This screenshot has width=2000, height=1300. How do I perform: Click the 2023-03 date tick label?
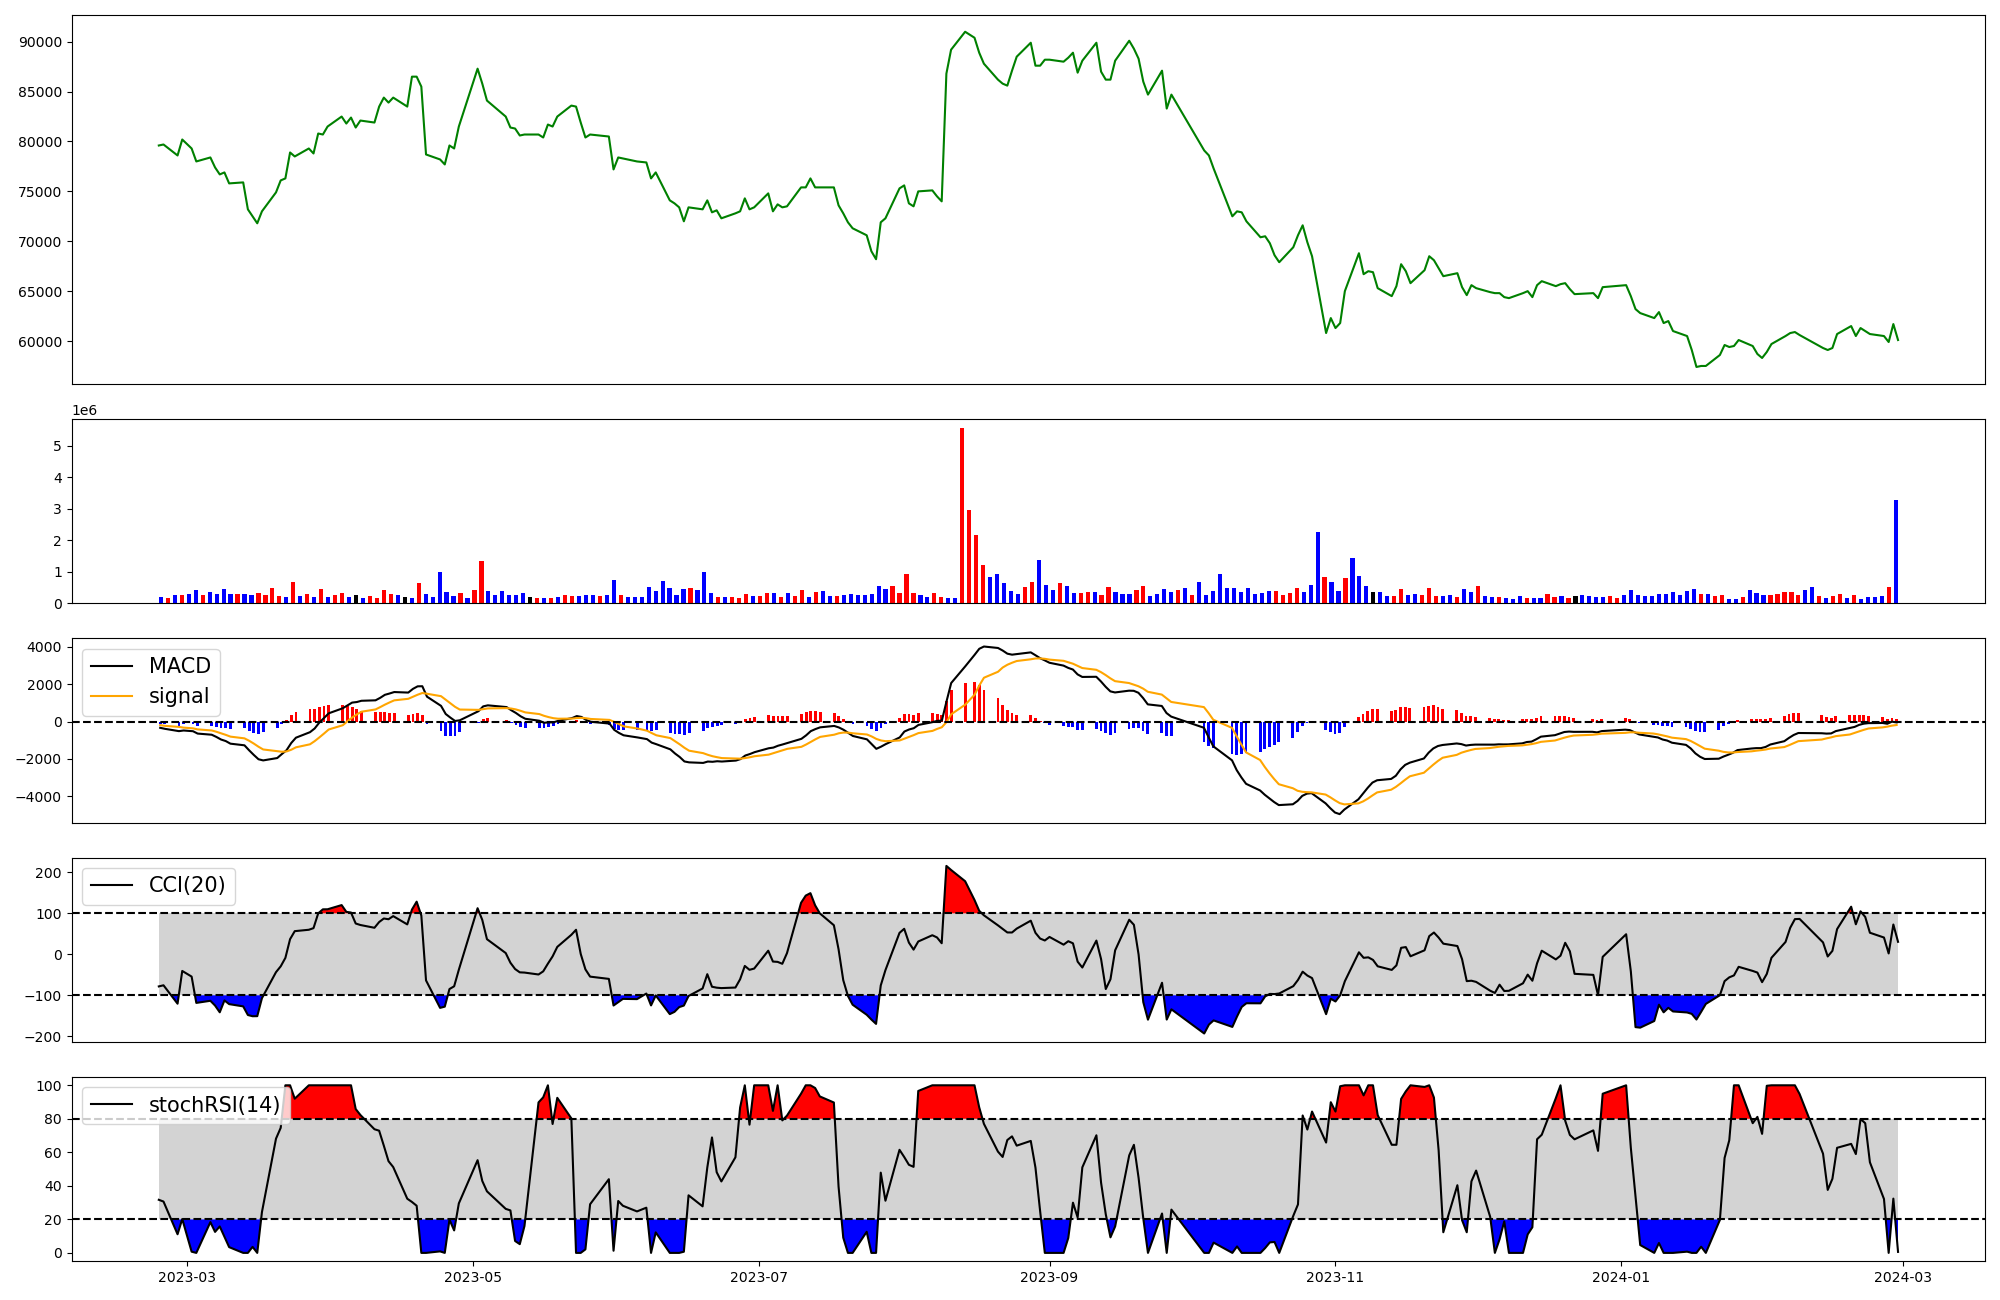[187, 1277]
